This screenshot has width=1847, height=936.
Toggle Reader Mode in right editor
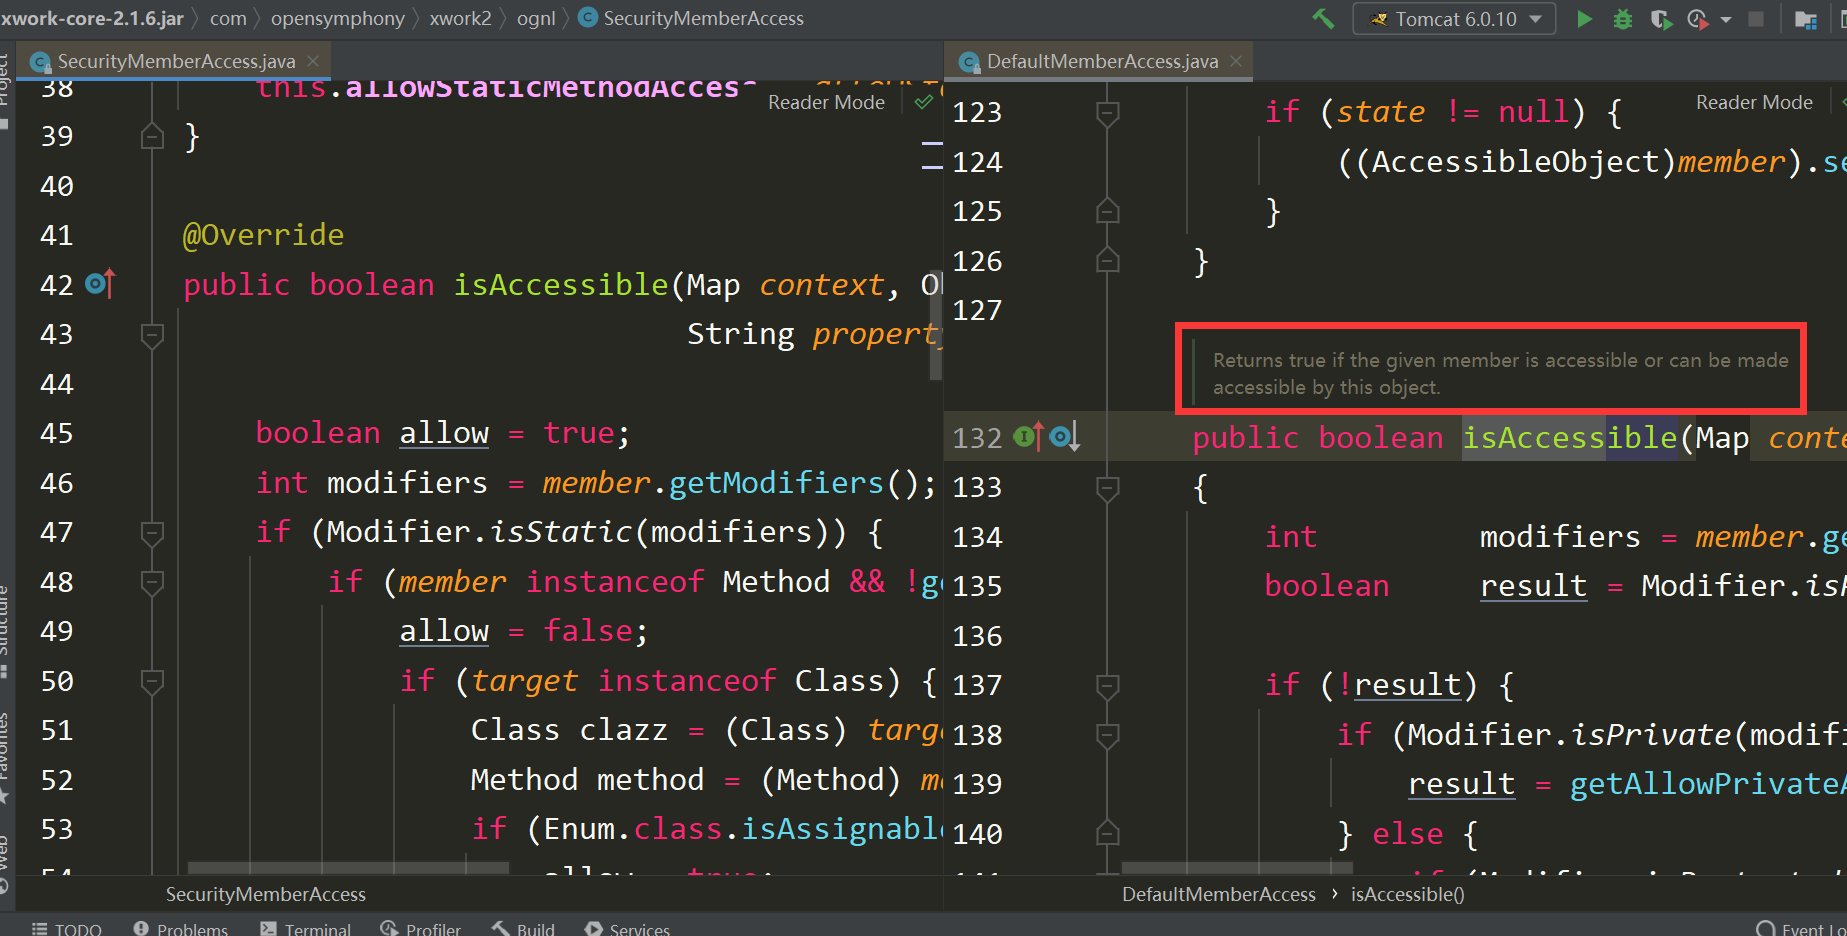pyautogui.click(x=1754, y=102)
